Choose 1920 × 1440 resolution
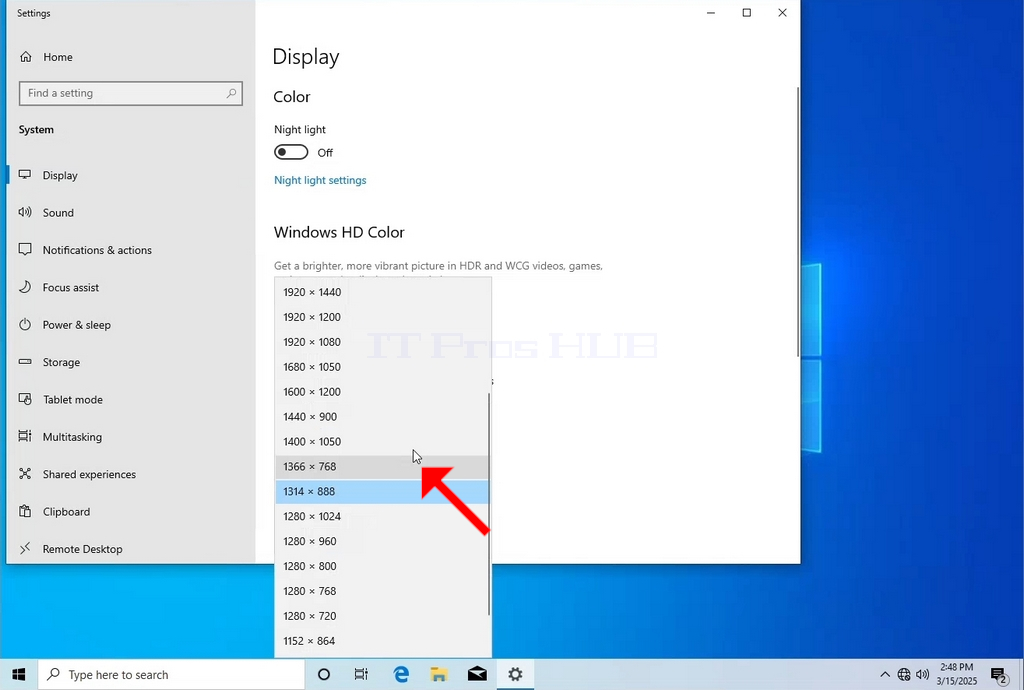The image size is (1024, 690). coord(382,292)
